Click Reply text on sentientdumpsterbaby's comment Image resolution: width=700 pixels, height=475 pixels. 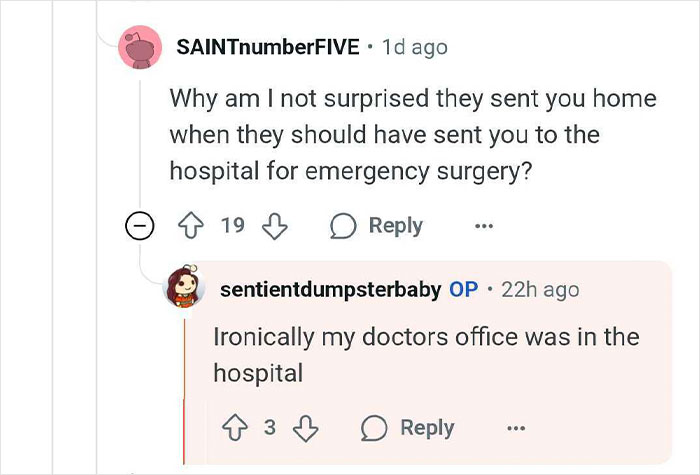pos(427,428)
